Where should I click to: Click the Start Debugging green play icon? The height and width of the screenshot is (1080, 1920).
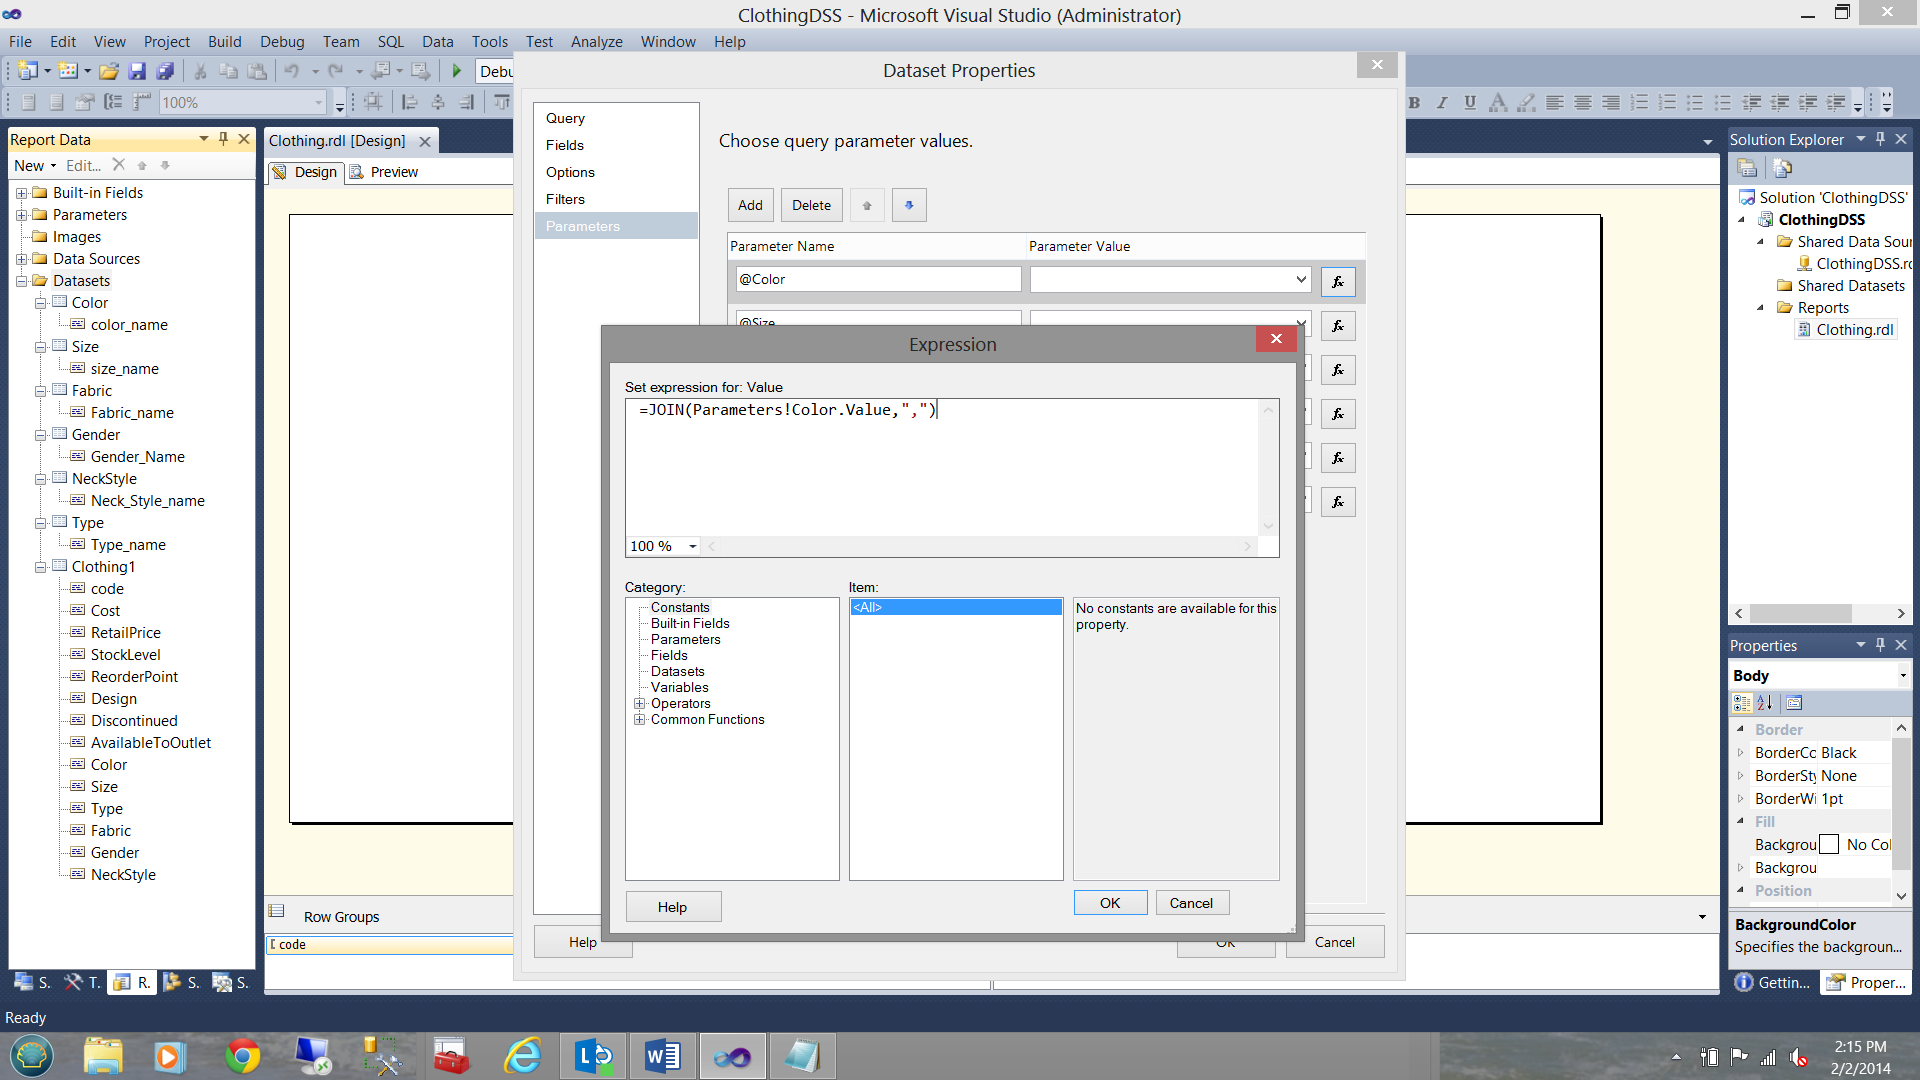[x=457, y=71]
